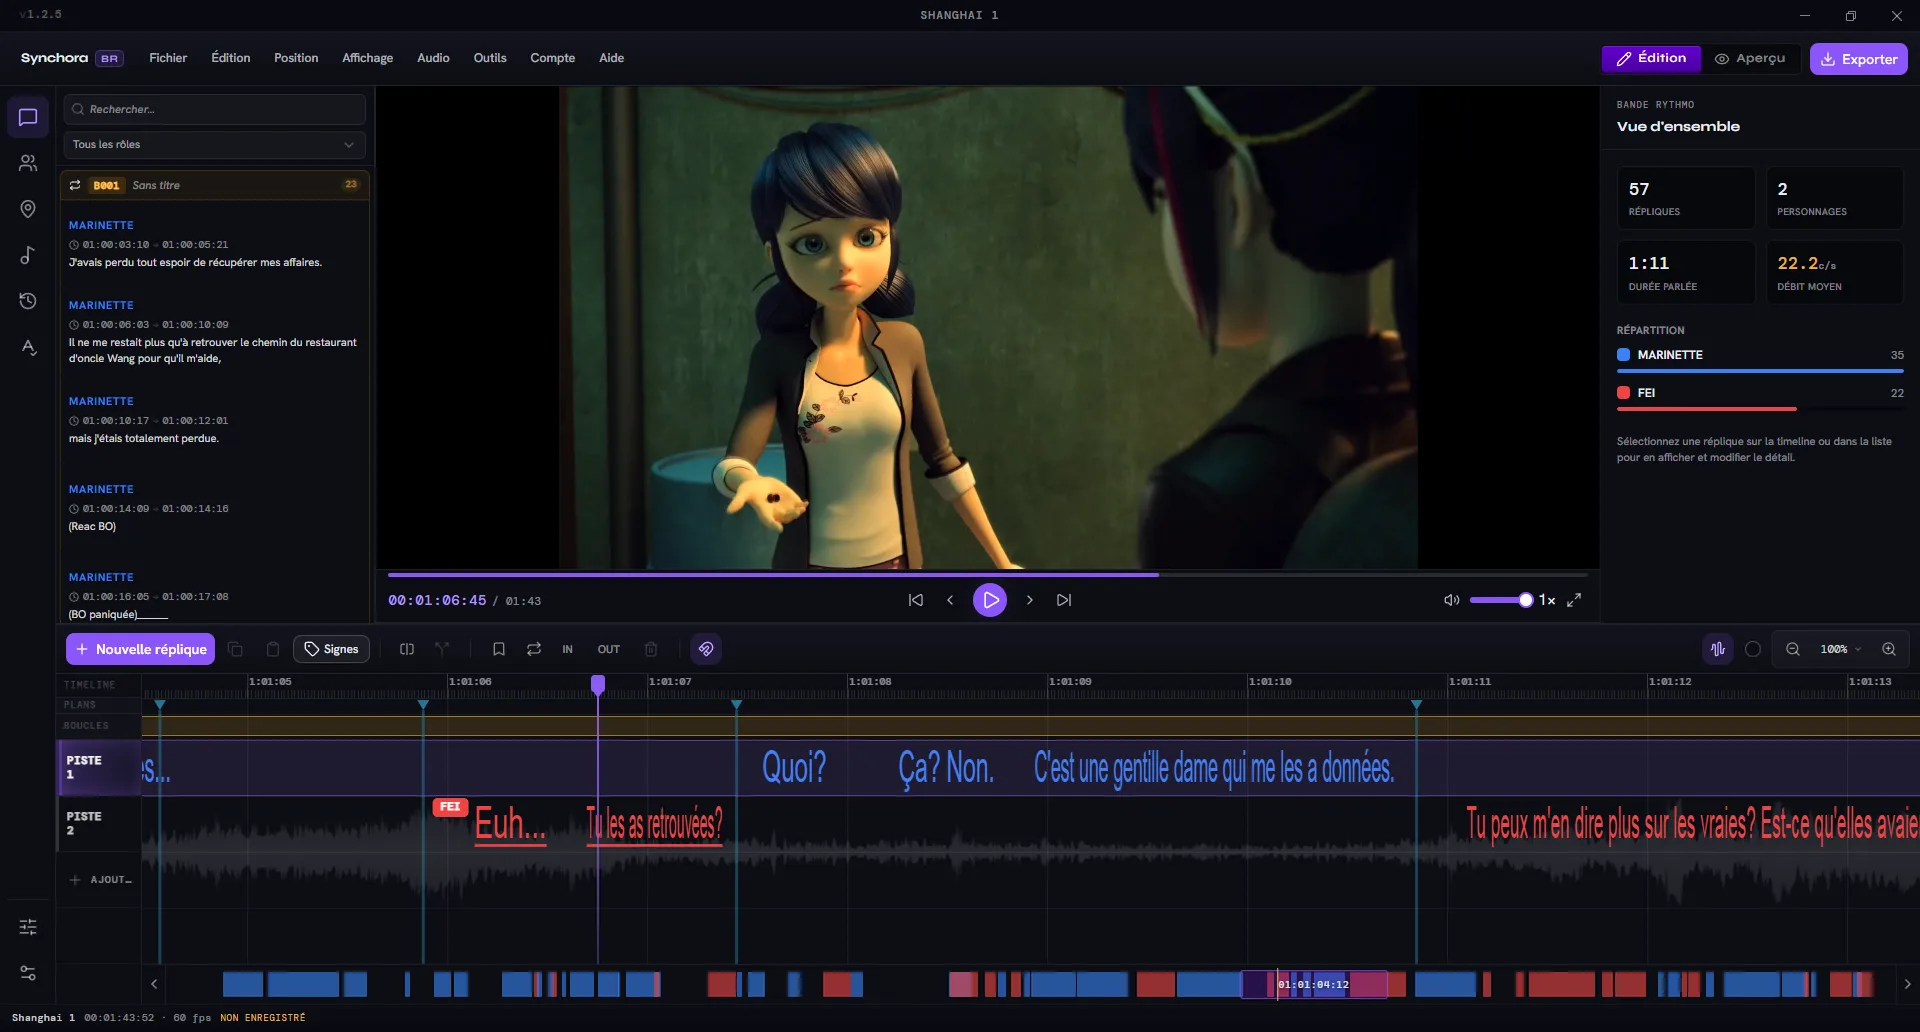Jump to next replica
Screen dimensions: 1920x1032
point(1064,600)
